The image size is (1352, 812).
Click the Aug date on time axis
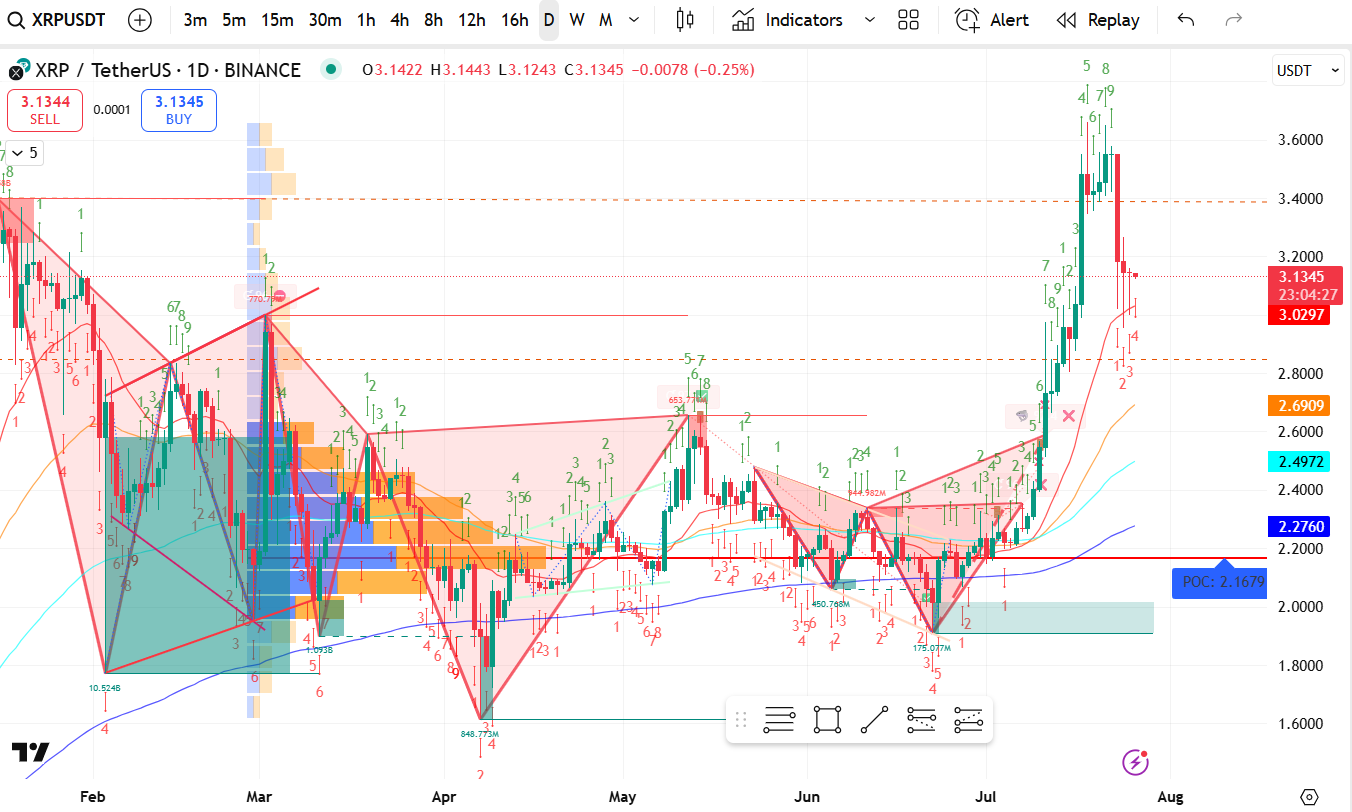coord(1170,797)
